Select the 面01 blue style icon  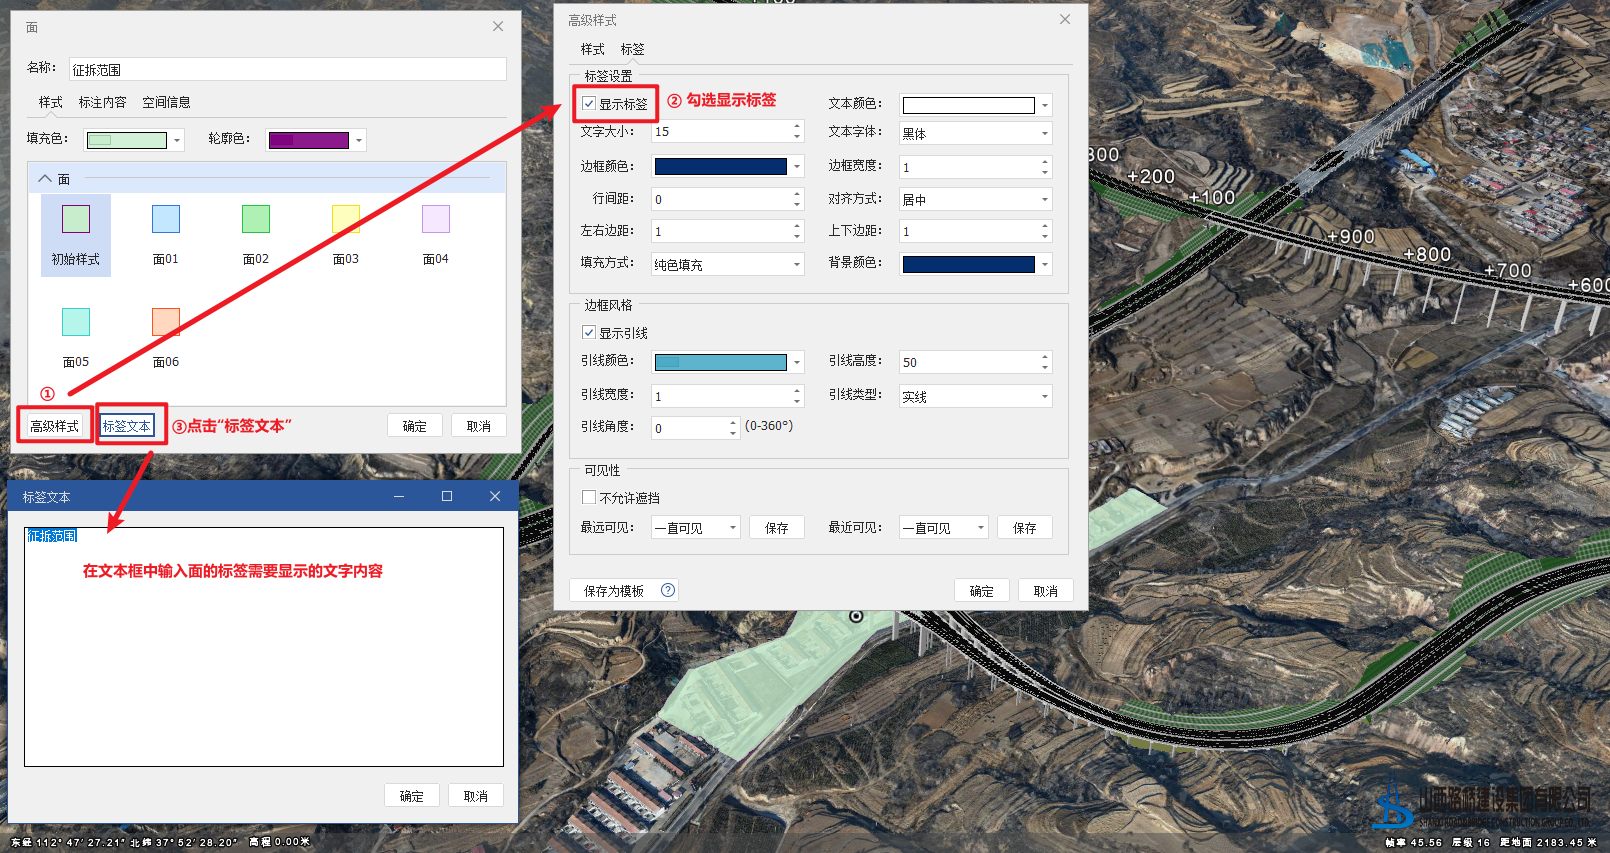(166, 219)
